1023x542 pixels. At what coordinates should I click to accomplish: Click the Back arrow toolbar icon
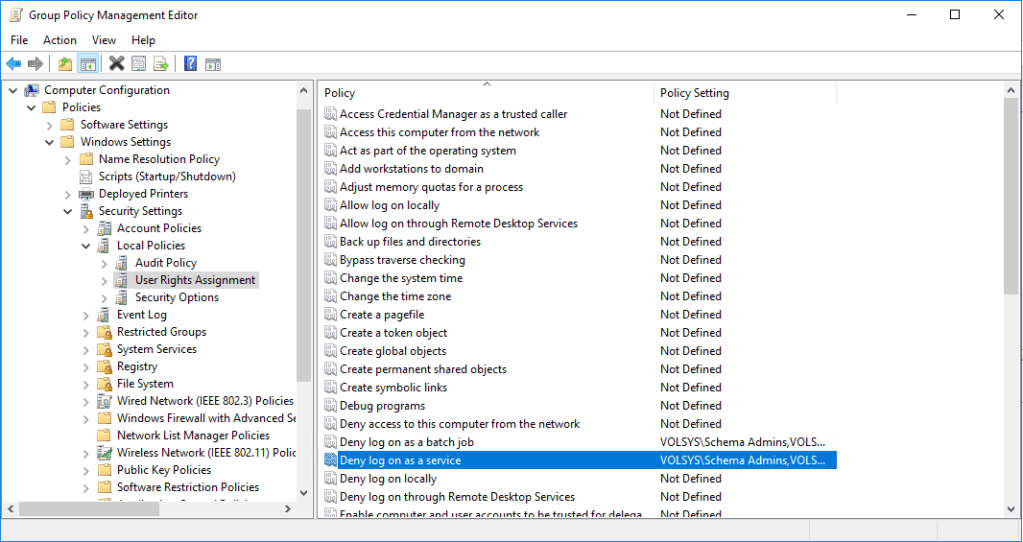14,64
